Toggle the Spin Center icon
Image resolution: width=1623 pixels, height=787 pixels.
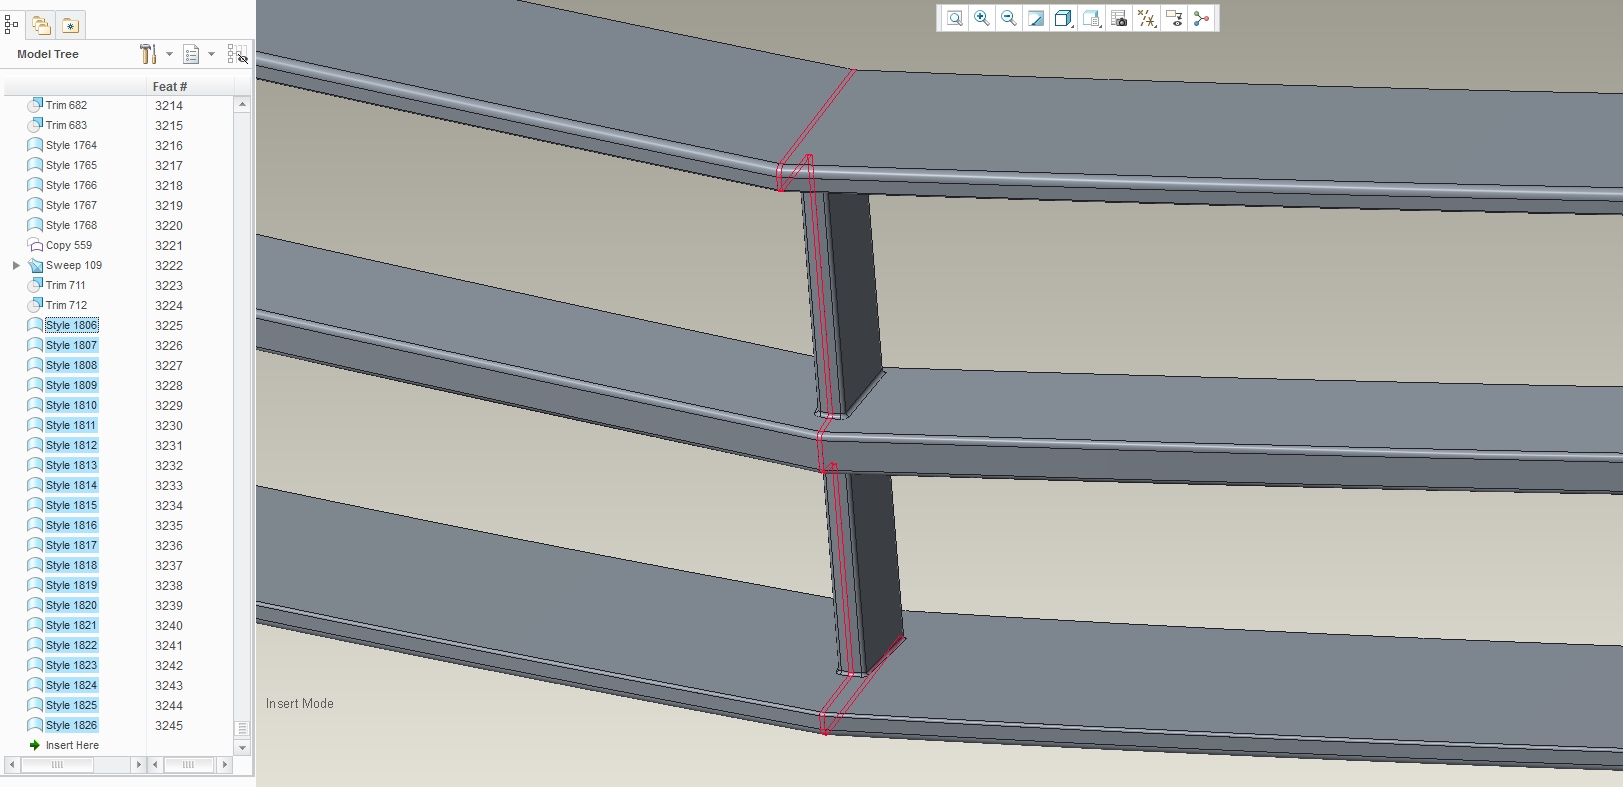(x=1201, y=18)
